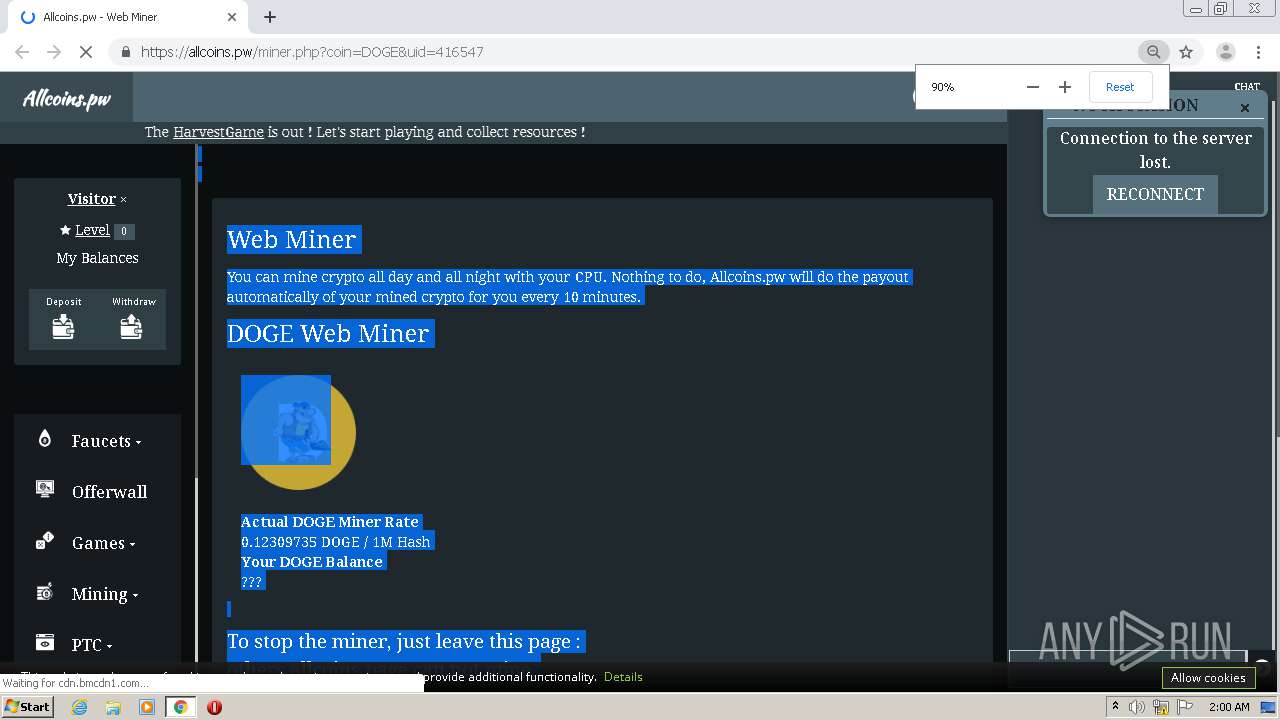Stop loading the page
Image resolution: width=1280 pixels, height=720 pixels.
tap(86, 52)
